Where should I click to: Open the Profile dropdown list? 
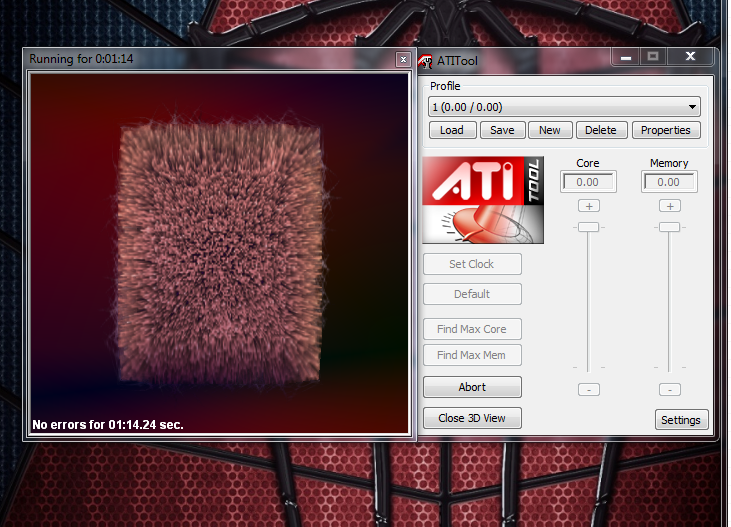pyautogui.click(x=565, y=107)
